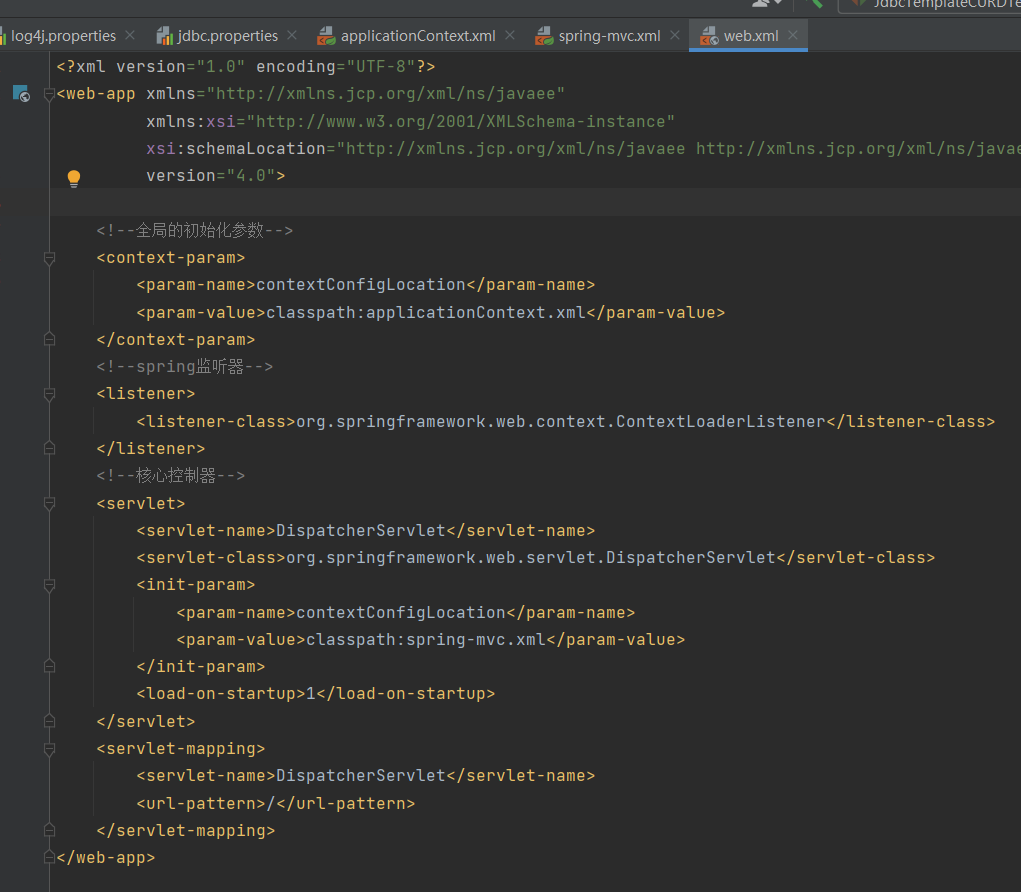Collapse the web-app root element fold
1021x892 pixels.
point(49,94)
